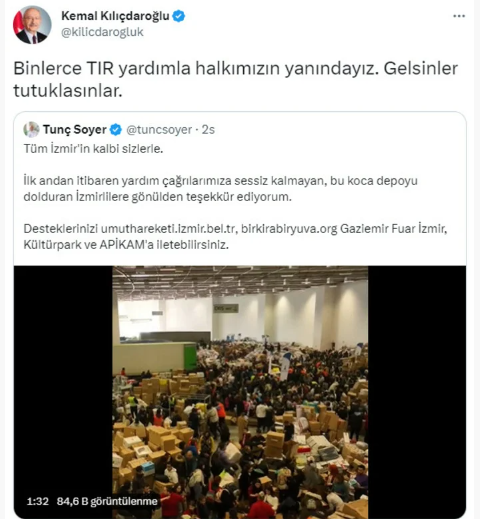Click the 1:32 video duration label

click(38, 501)
